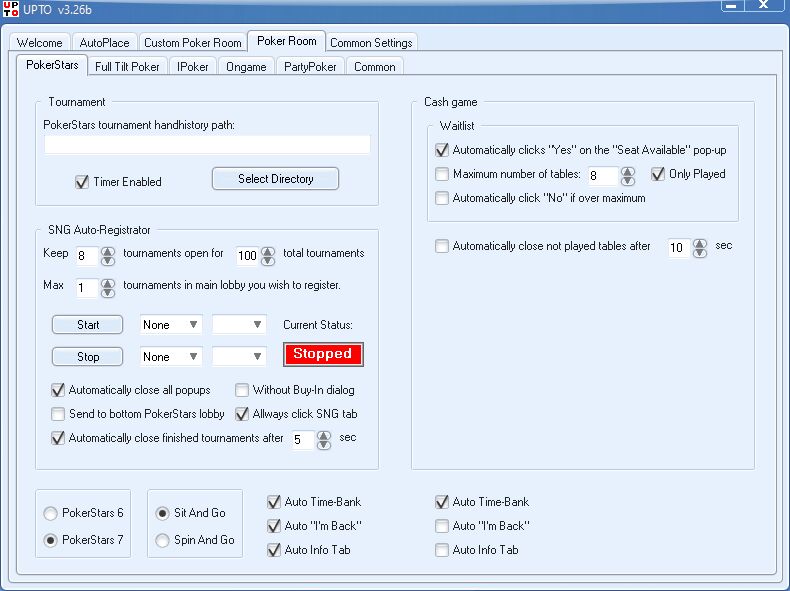
Task: Enable cash game Auto Info Tab checkbox
Action: coord(442,550)
